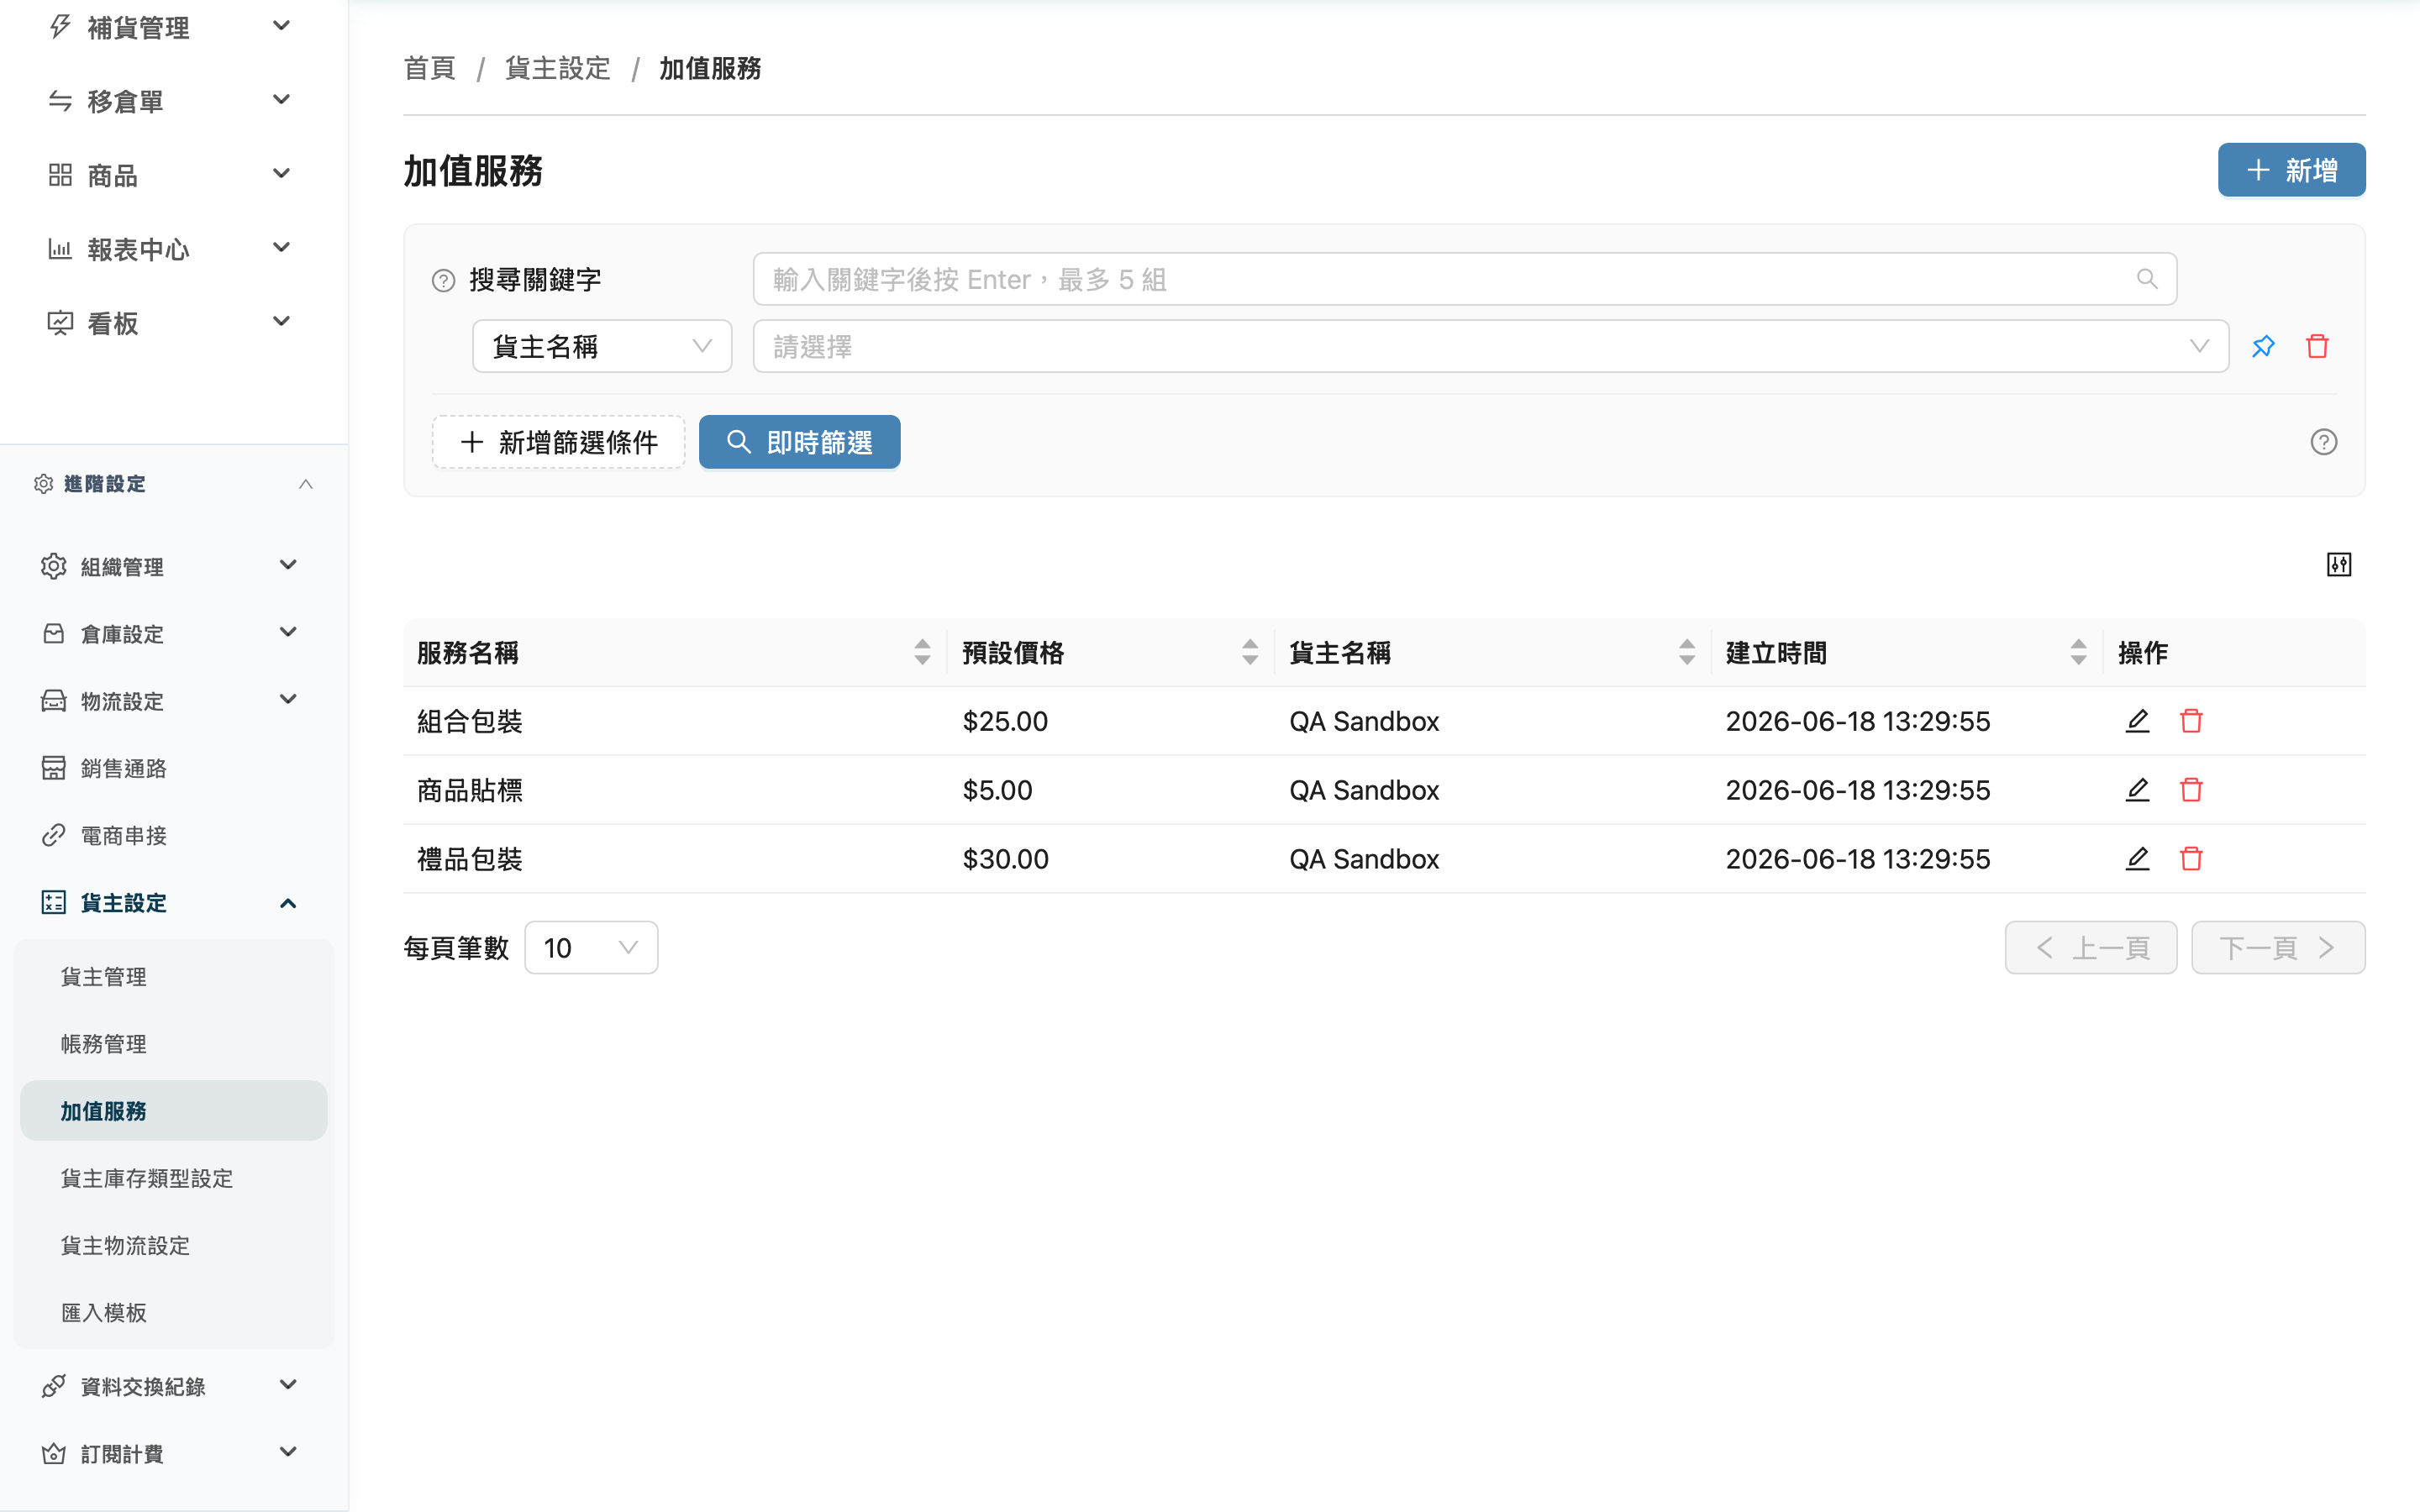The width and height of the screenshot is (2420, 1512).
Task: Sort by 服務名稱 column
Action: (x=922, y=653)
